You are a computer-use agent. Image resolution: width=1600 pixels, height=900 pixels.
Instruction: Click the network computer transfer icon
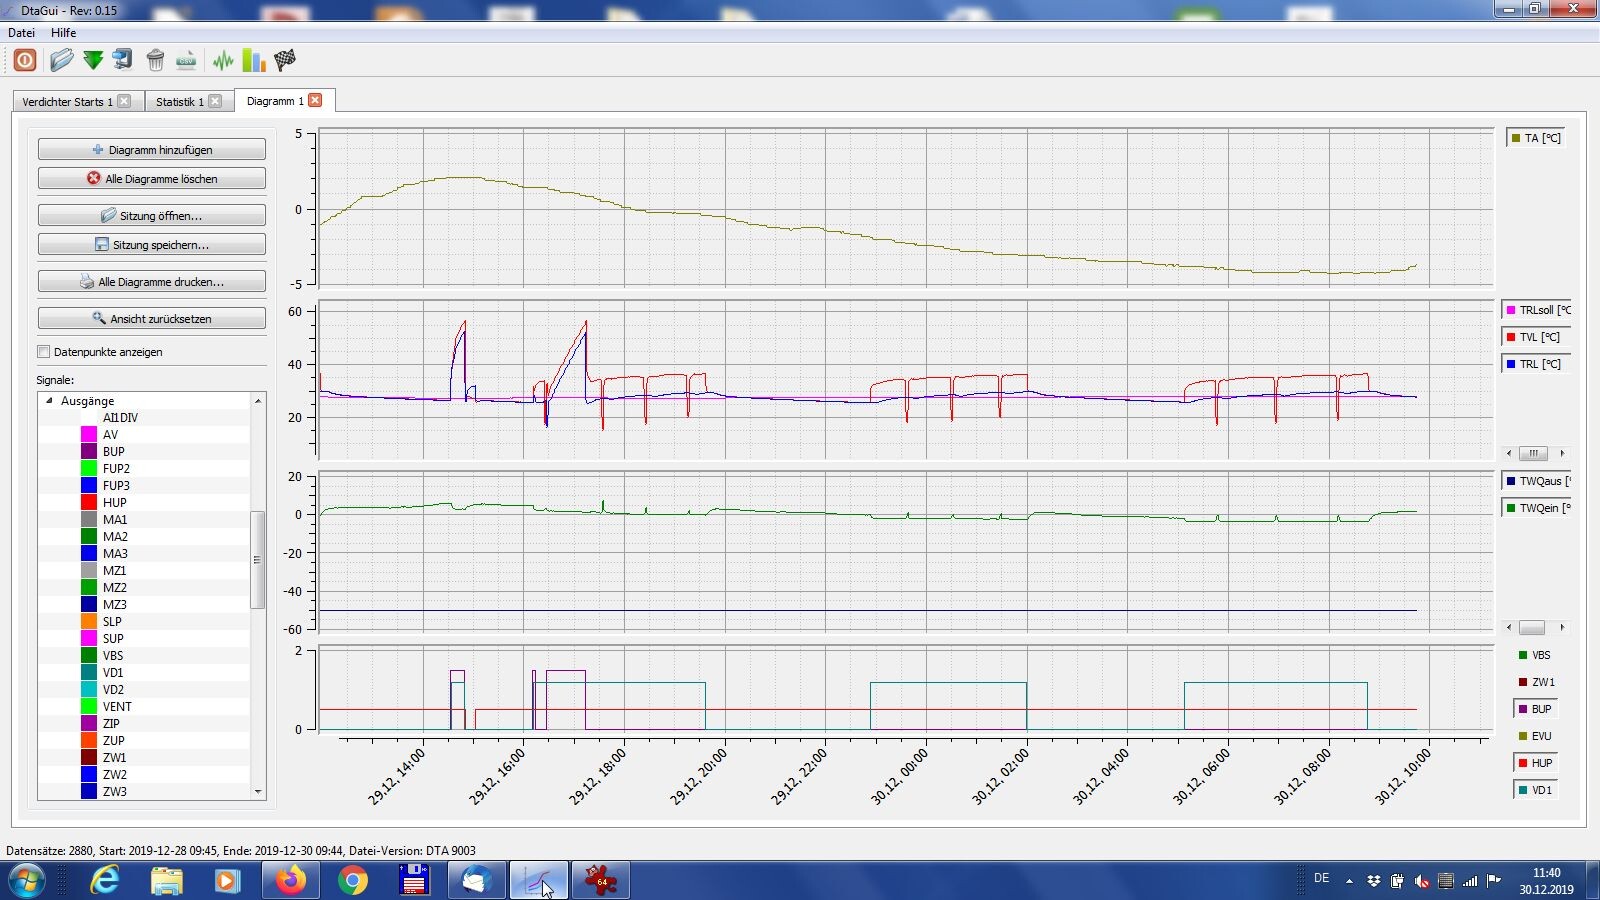click(x=123, y=60)
